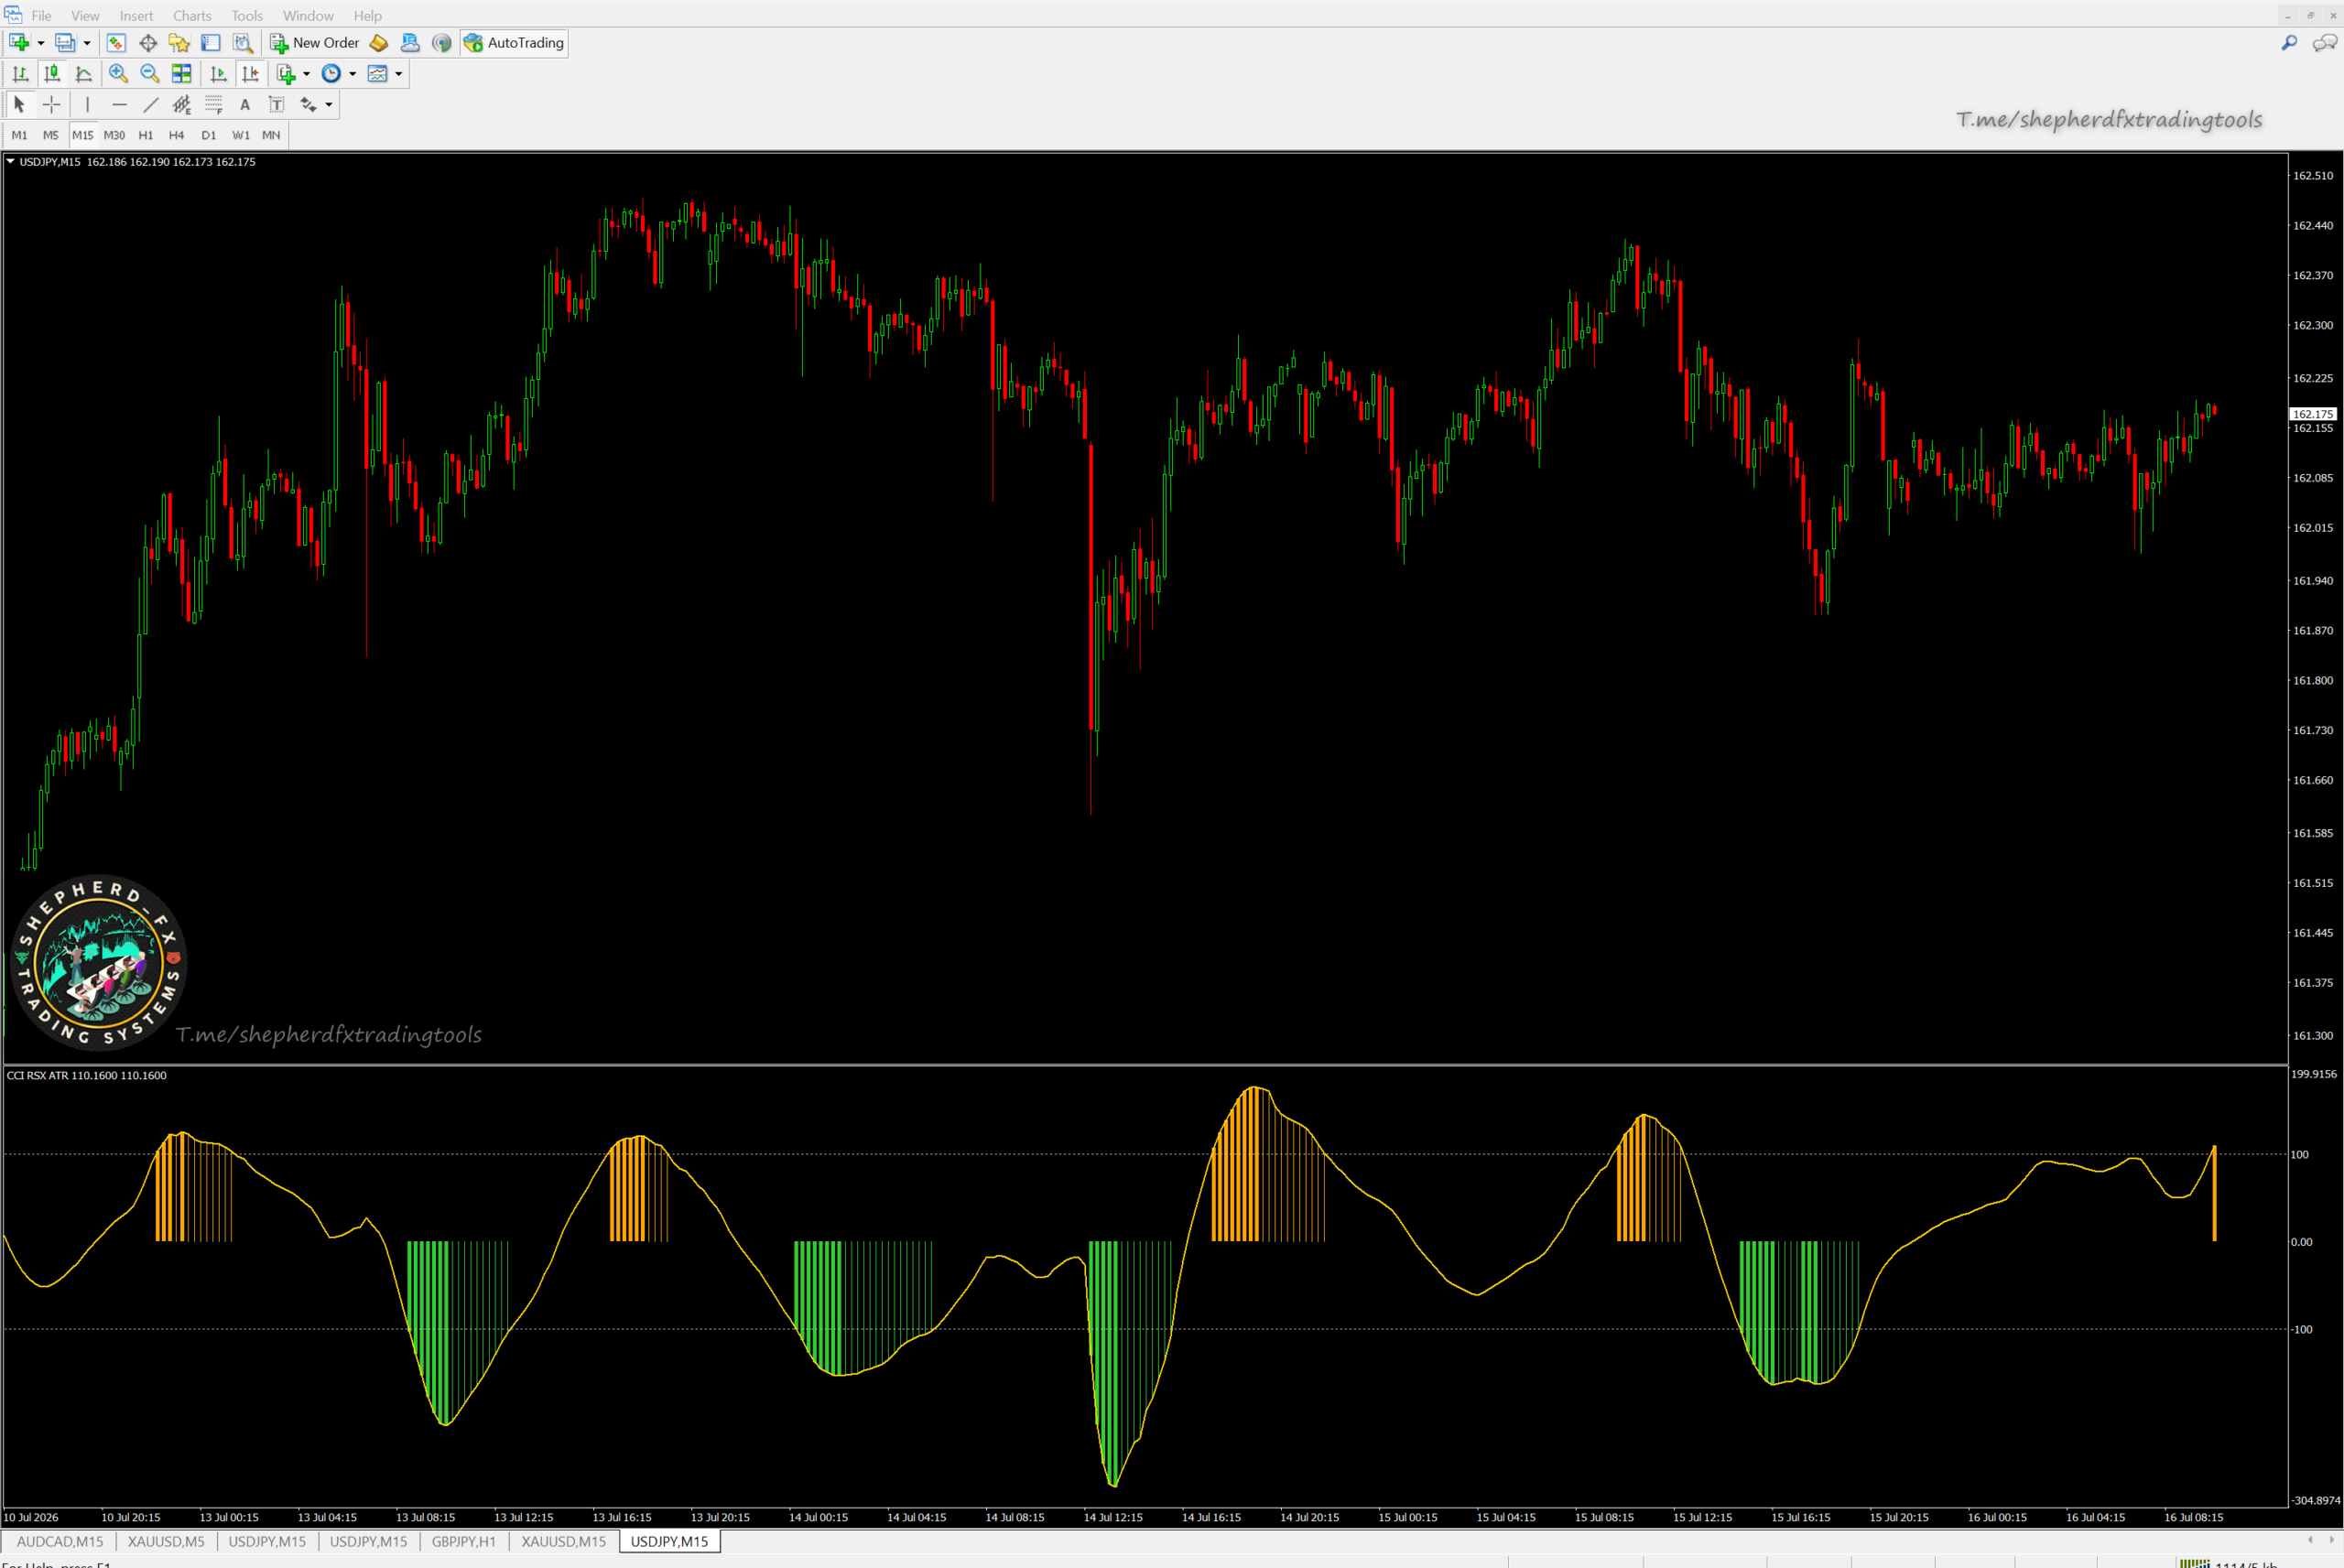Open the Window menu

308,15
